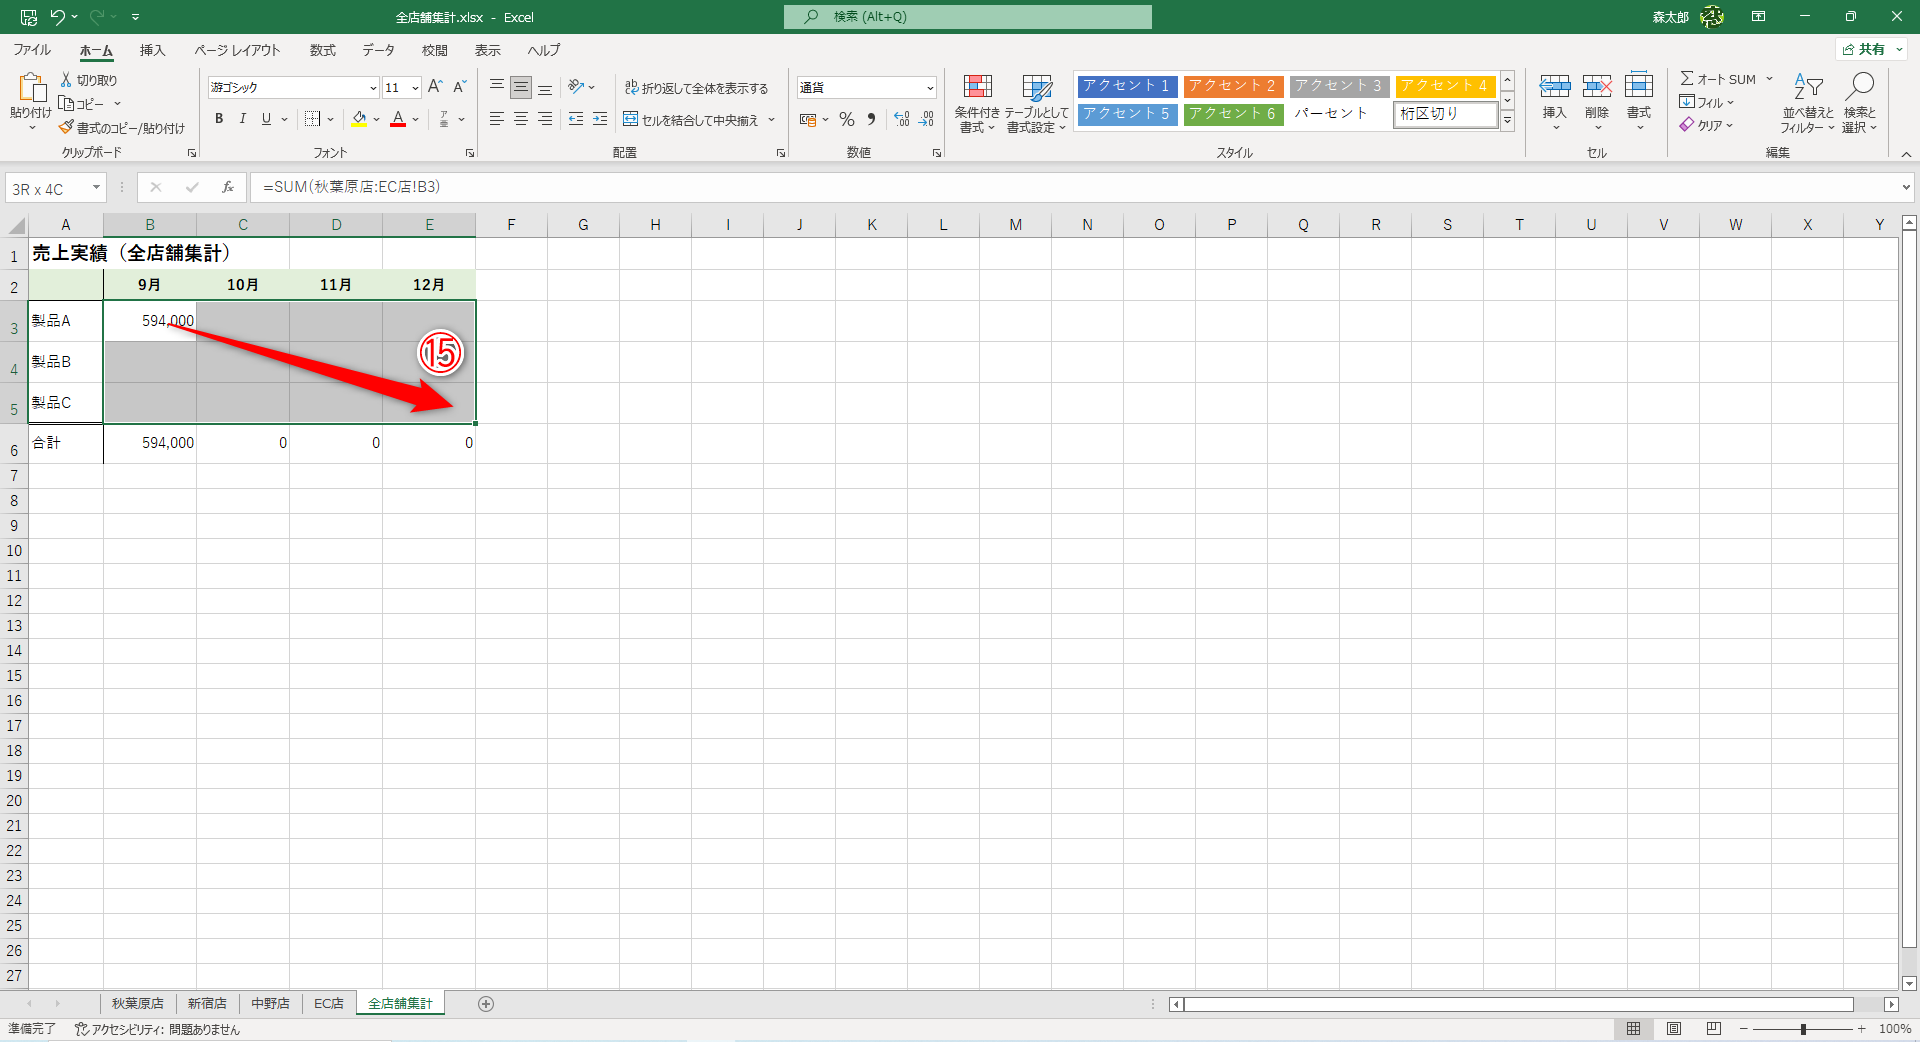The image size is (1920, 1042).
Task: Expand セルを結合して中央揃え options arrow
Action: tap(772, 120)
